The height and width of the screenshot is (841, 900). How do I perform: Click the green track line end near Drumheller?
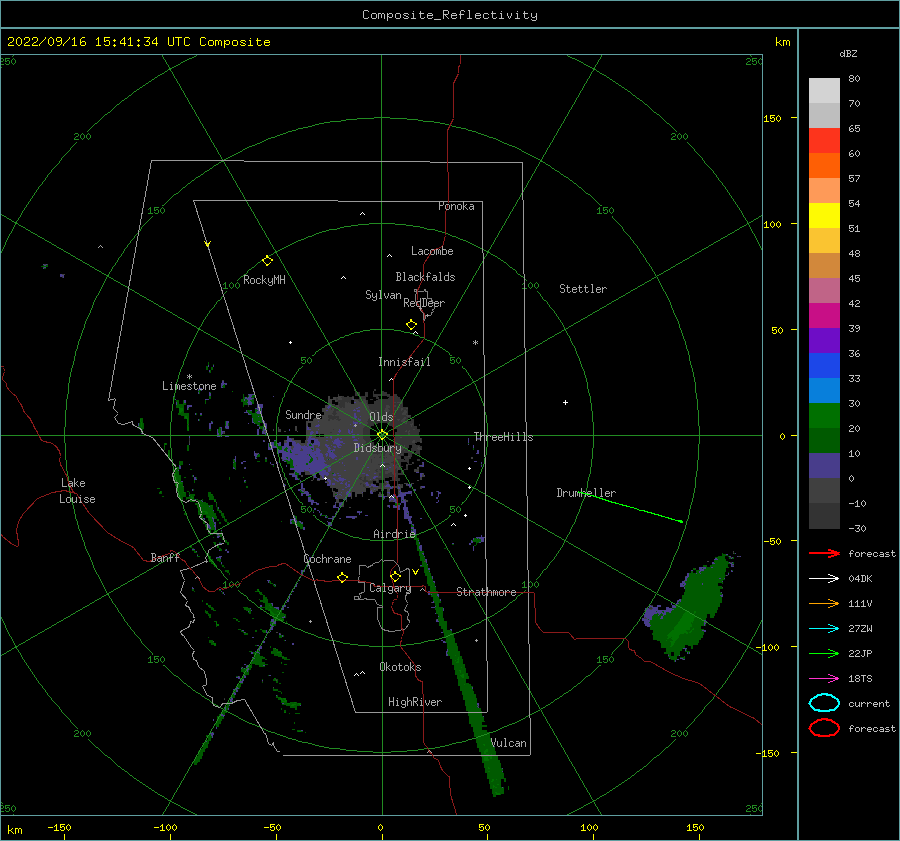tap(682, 521)
